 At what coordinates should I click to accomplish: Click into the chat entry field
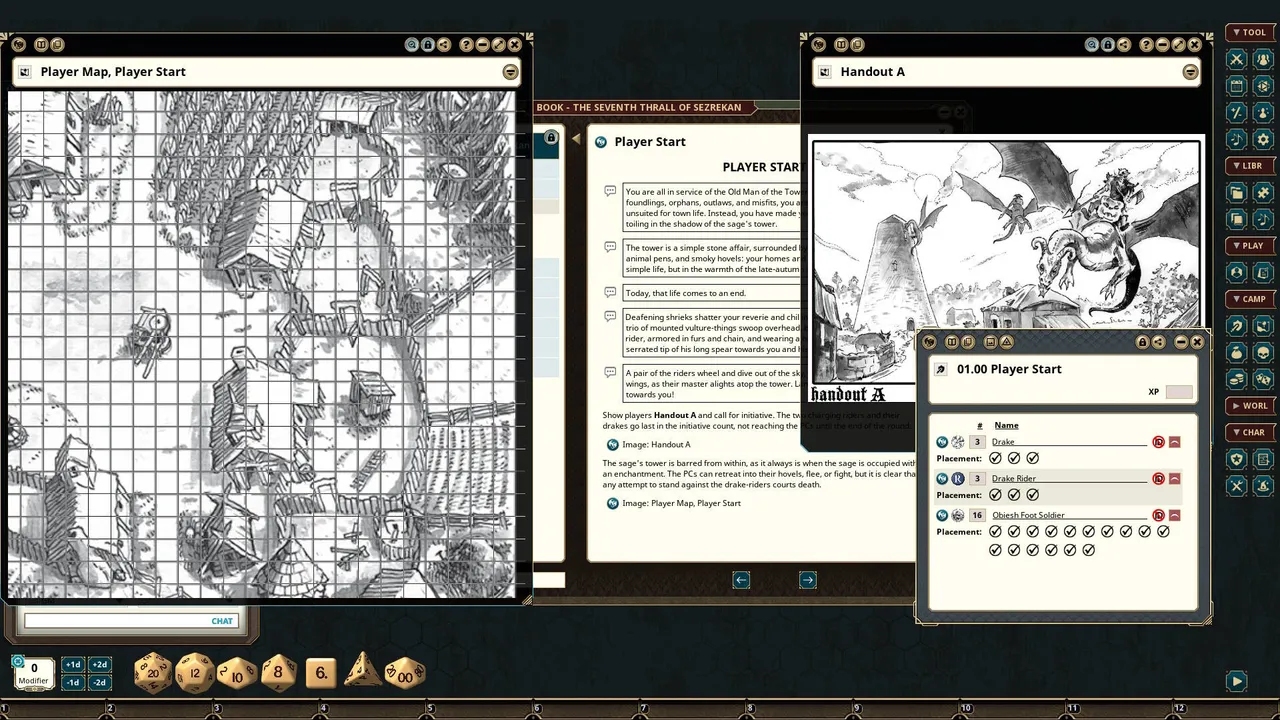click(x=130, y=621)
